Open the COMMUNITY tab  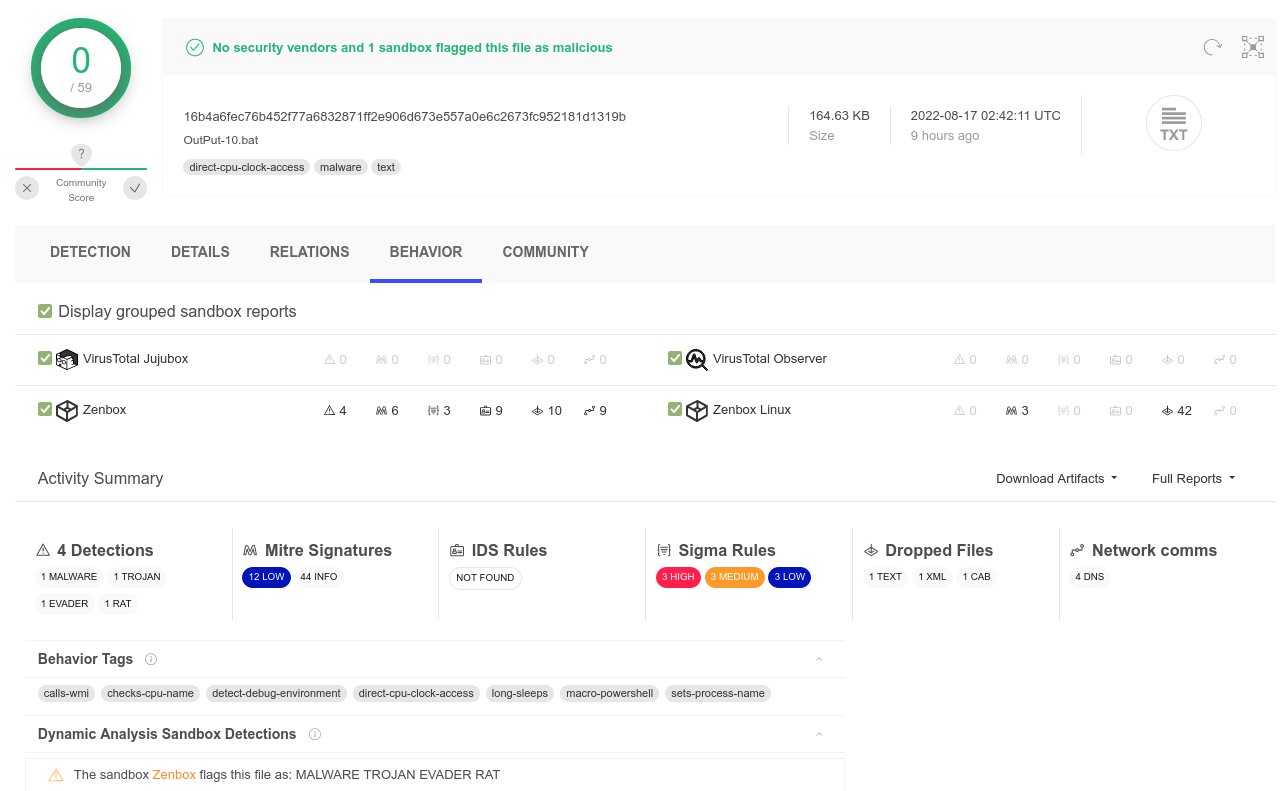pos(545,252)
